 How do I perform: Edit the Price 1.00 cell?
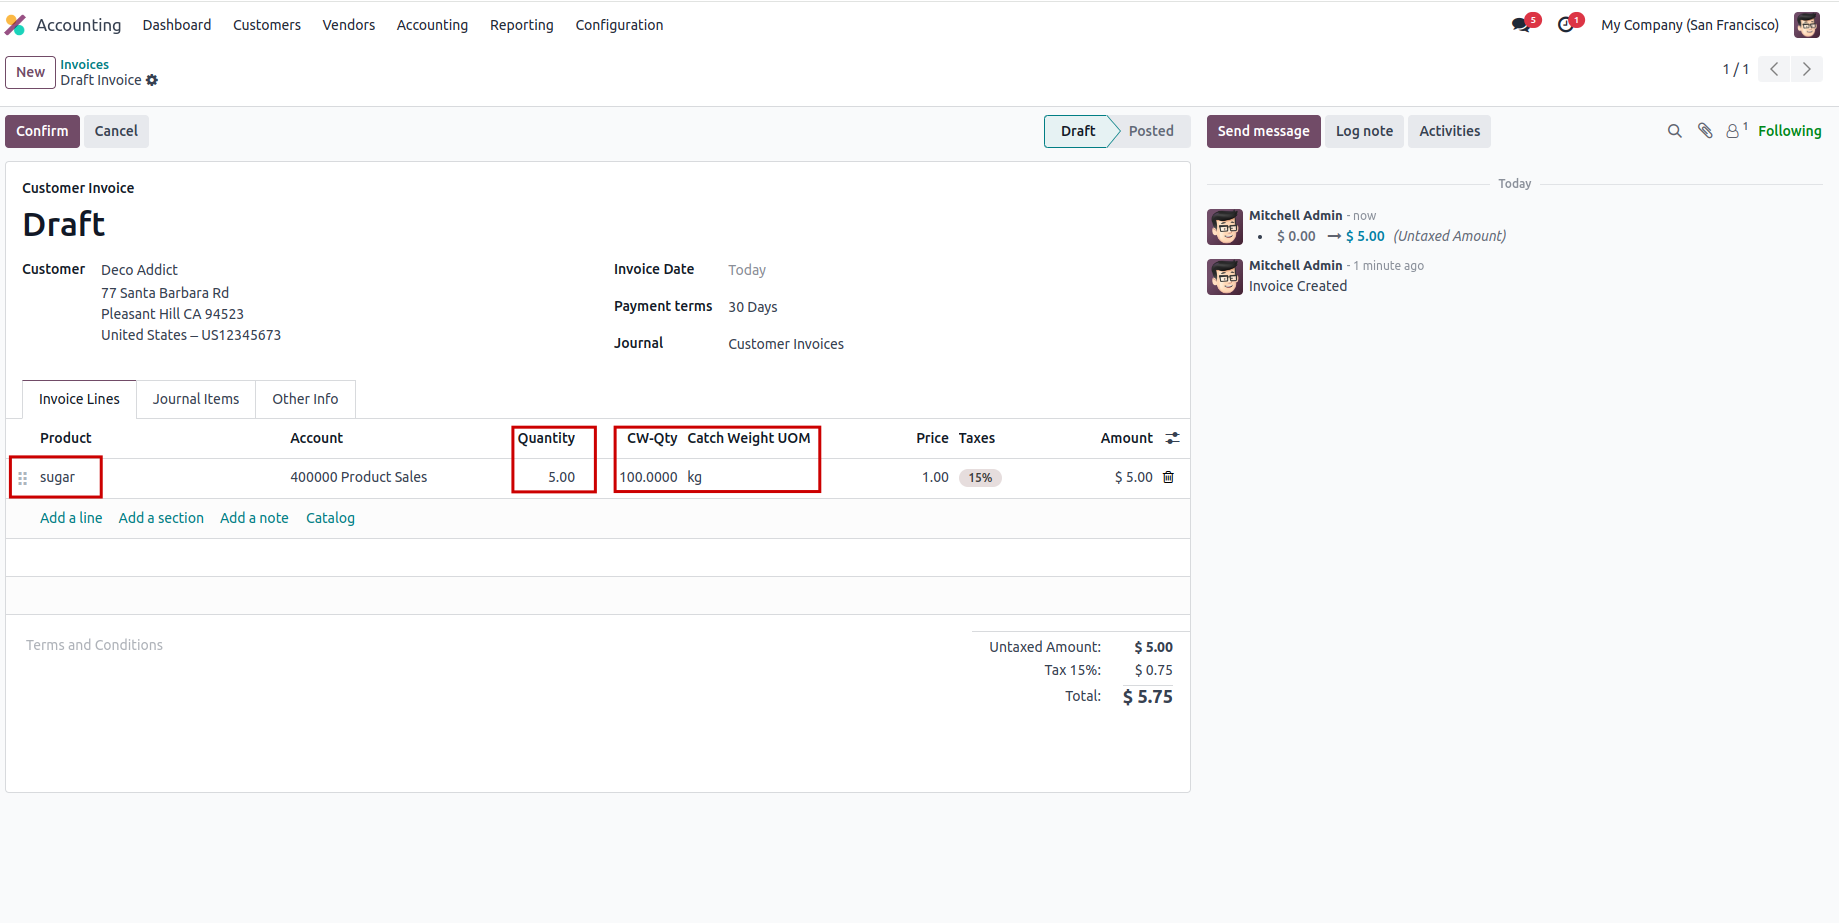click(935, 477)
